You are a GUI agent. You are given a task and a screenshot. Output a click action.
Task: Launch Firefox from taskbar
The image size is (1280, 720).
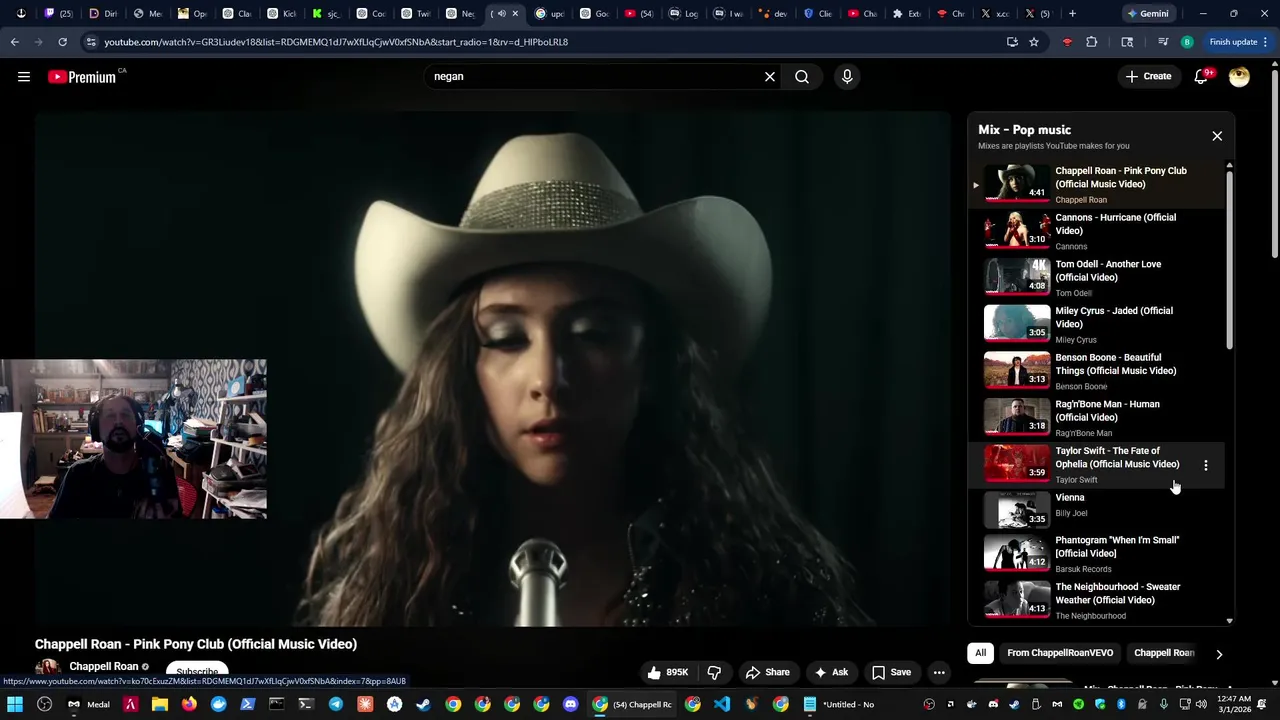189,704
